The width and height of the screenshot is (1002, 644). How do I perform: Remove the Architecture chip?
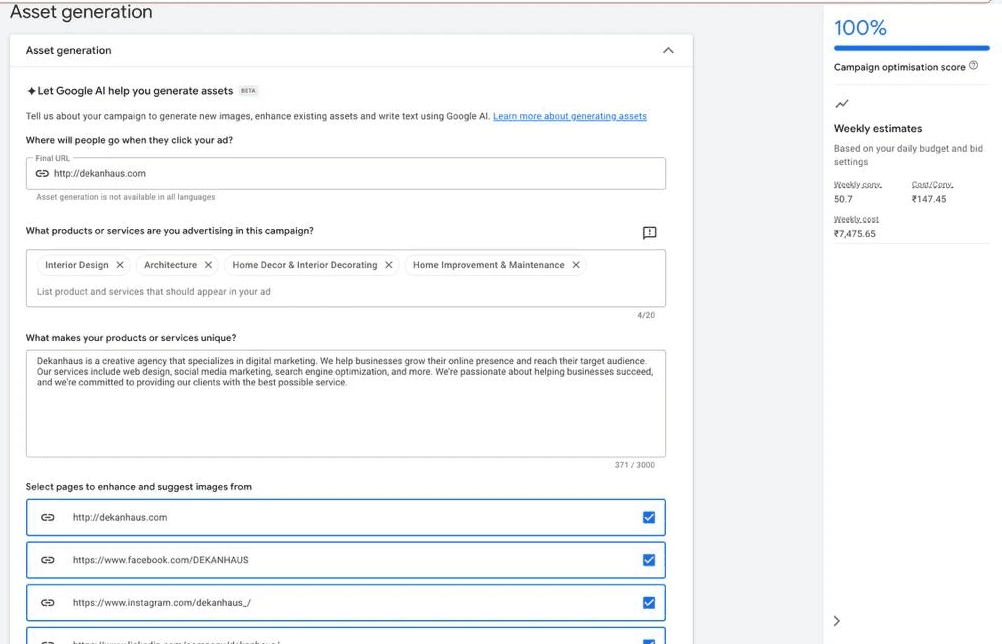tap(208, 264)
